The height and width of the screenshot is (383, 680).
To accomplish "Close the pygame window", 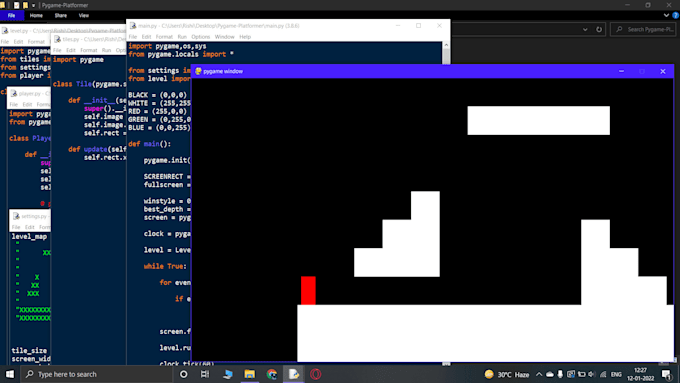I will [x=663, y=71].
